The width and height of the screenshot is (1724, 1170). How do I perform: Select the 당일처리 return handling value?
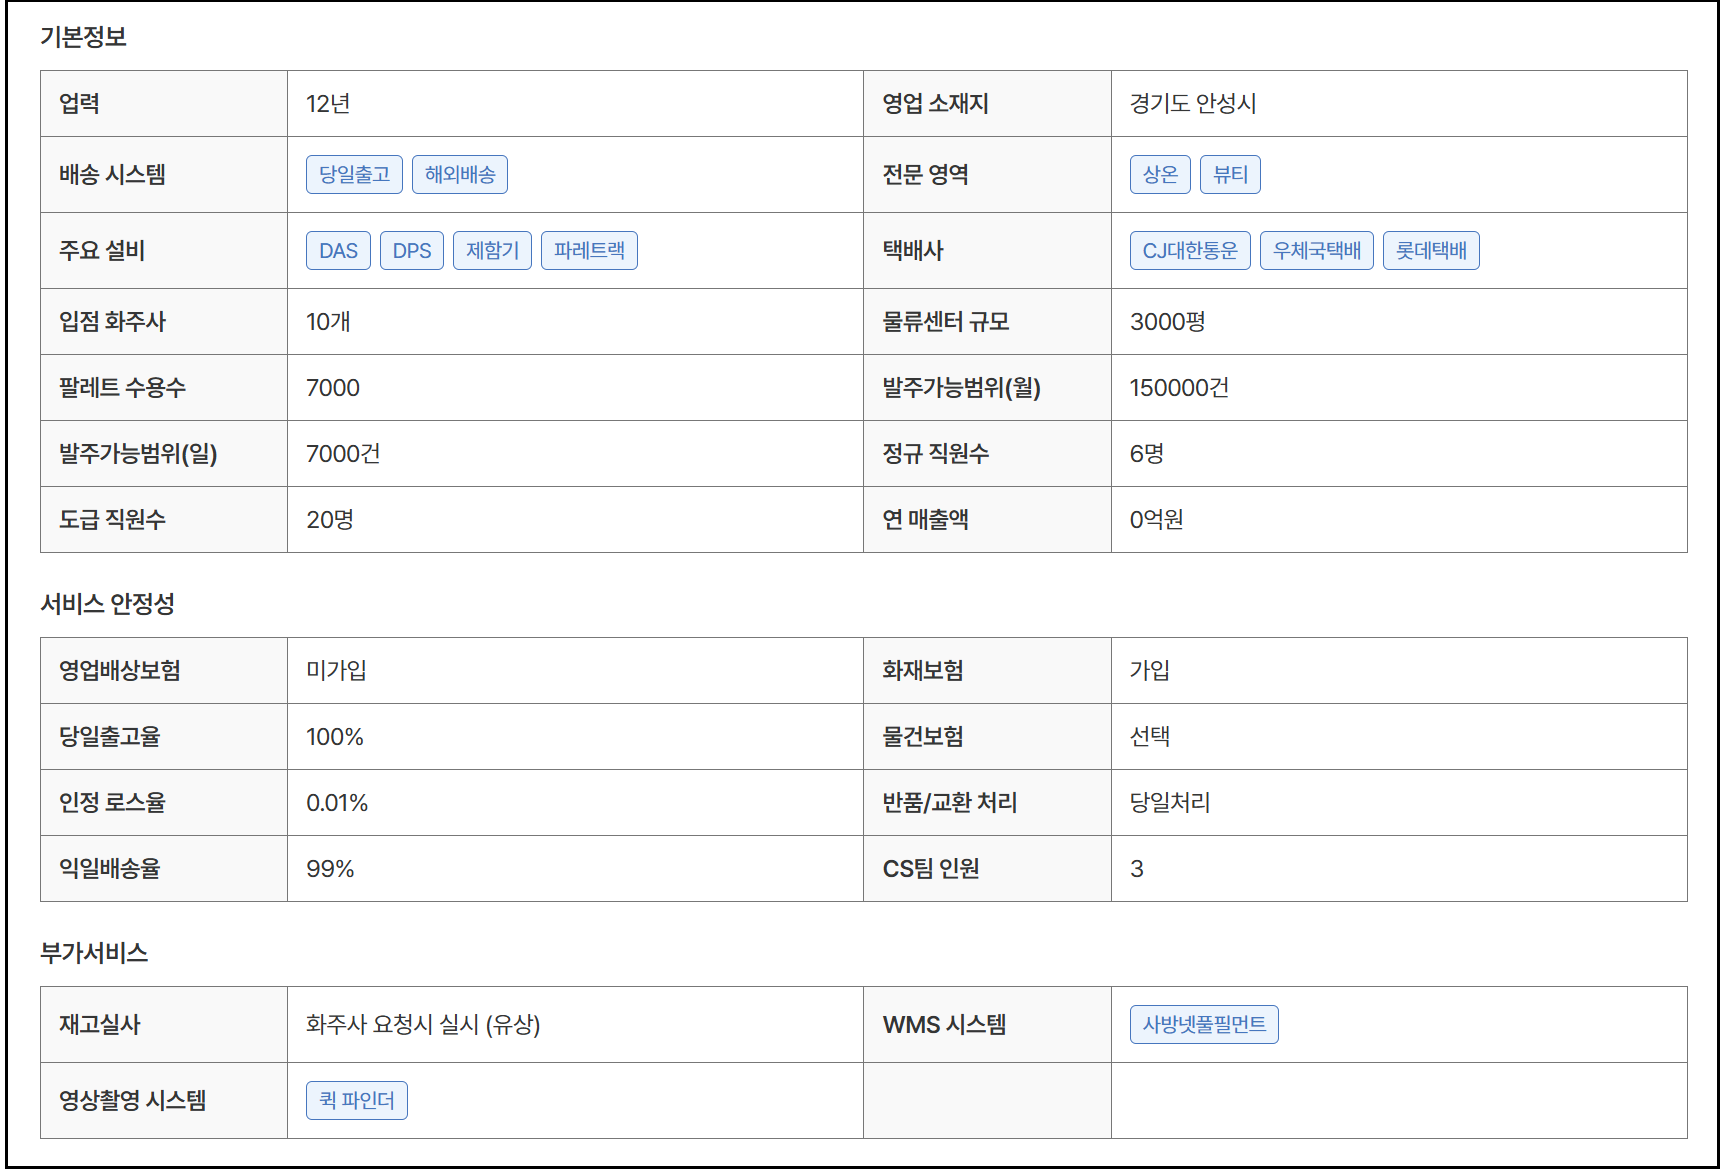coord(1170,802)
